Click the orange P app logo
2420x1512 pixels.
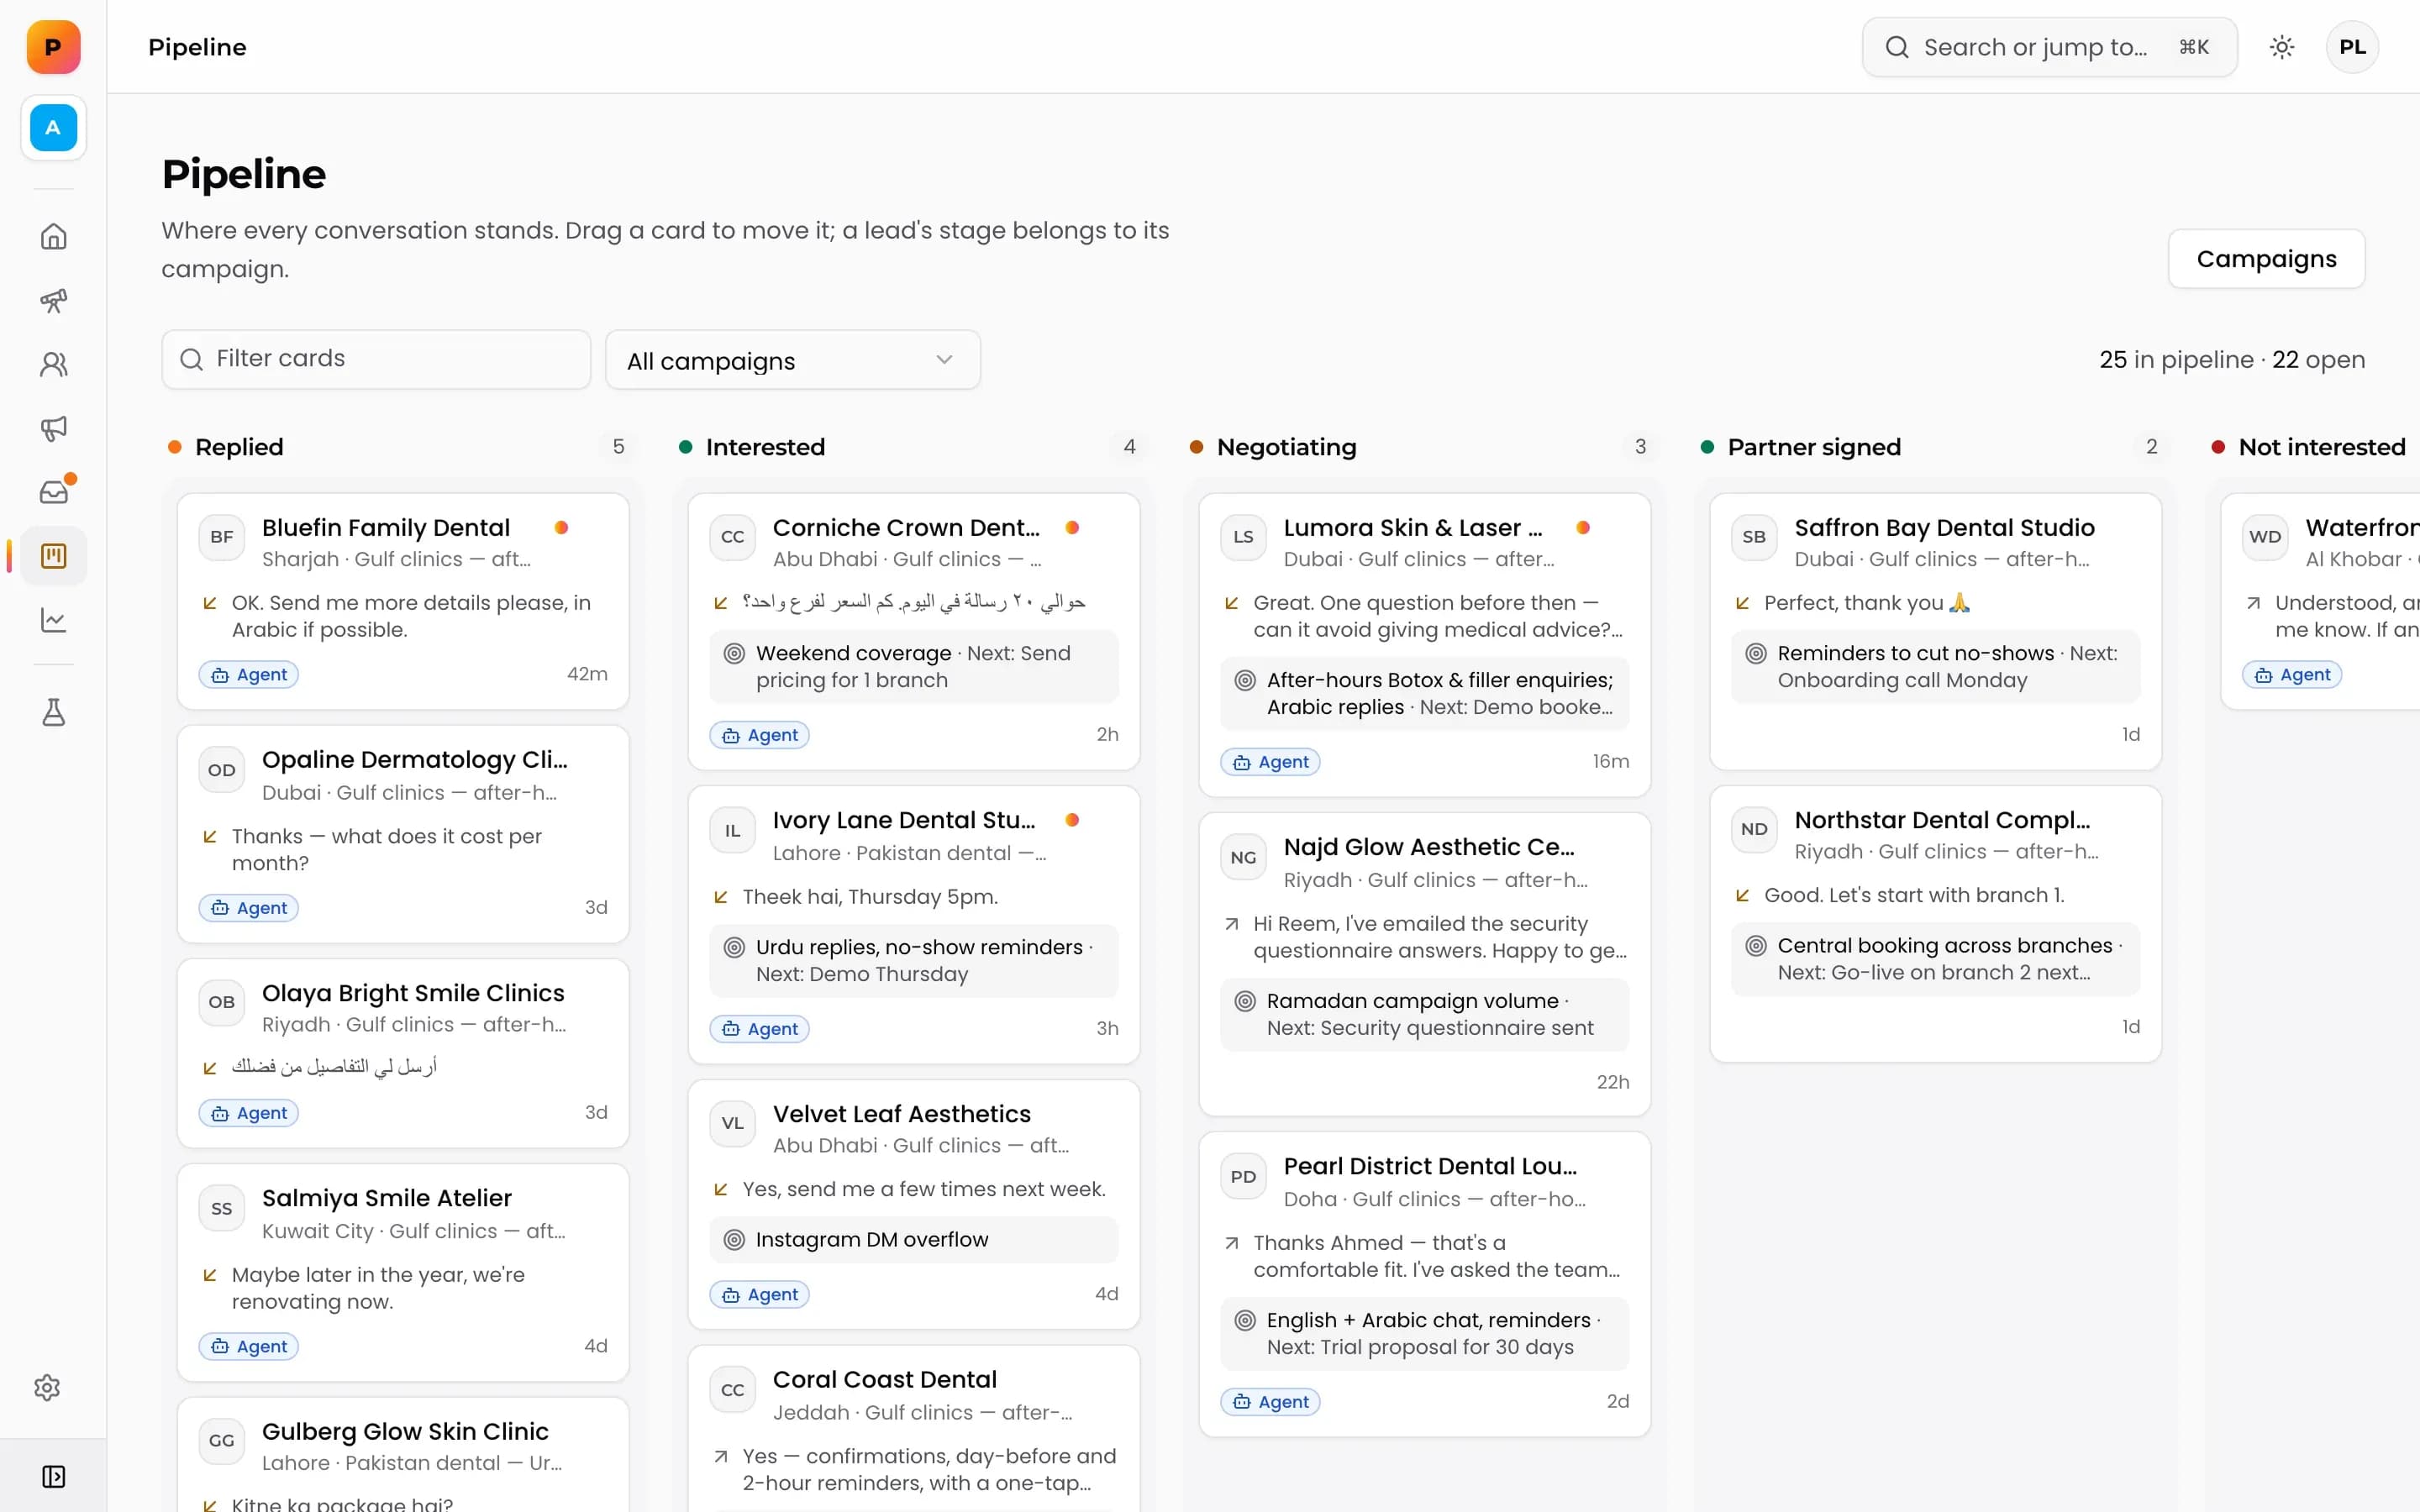coord(53,47)
